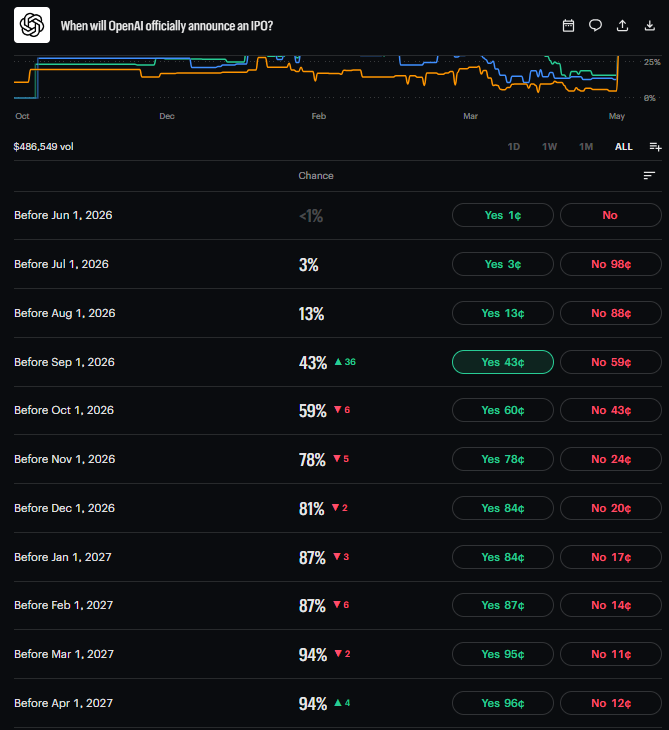Click the 13% chance value
Screen dimensions: 669x730
click(311, 314)
